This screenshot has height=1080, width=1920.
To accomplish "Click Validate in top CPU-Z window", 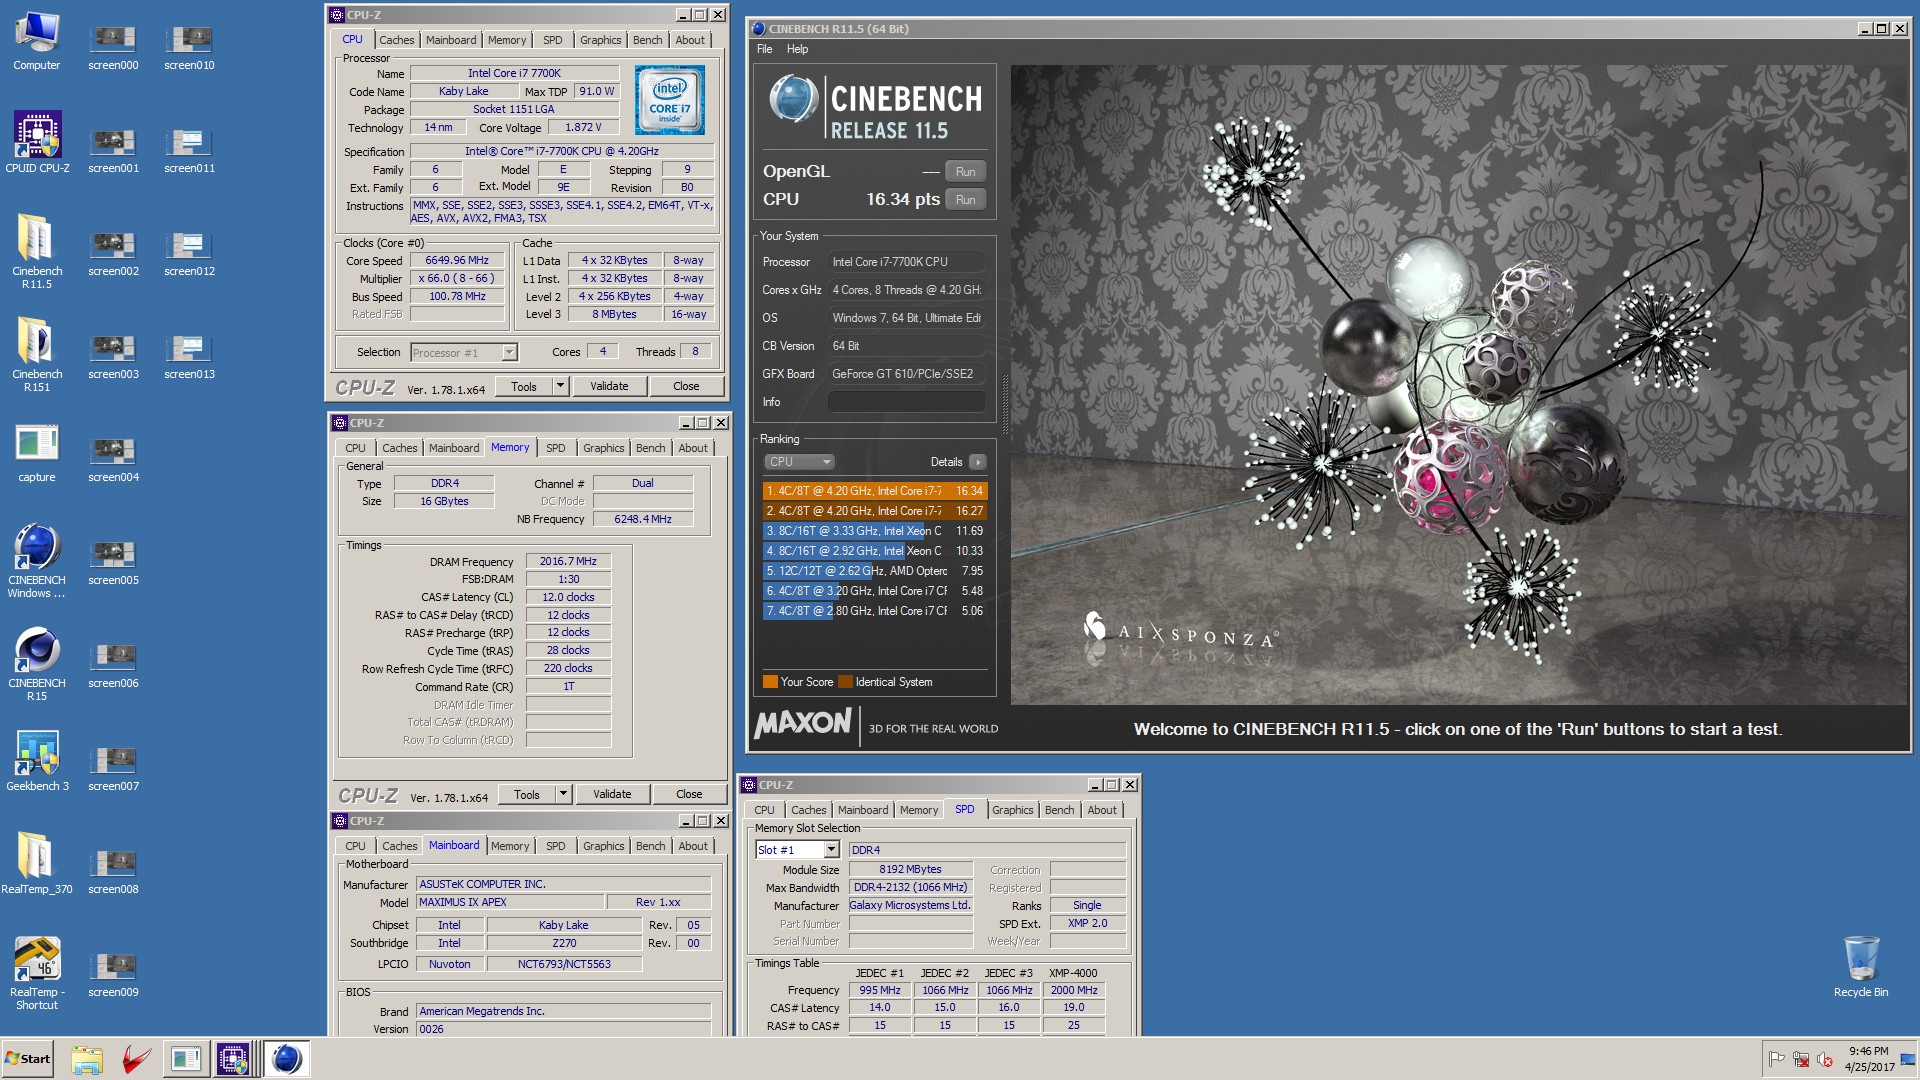I will pos(609,386).
